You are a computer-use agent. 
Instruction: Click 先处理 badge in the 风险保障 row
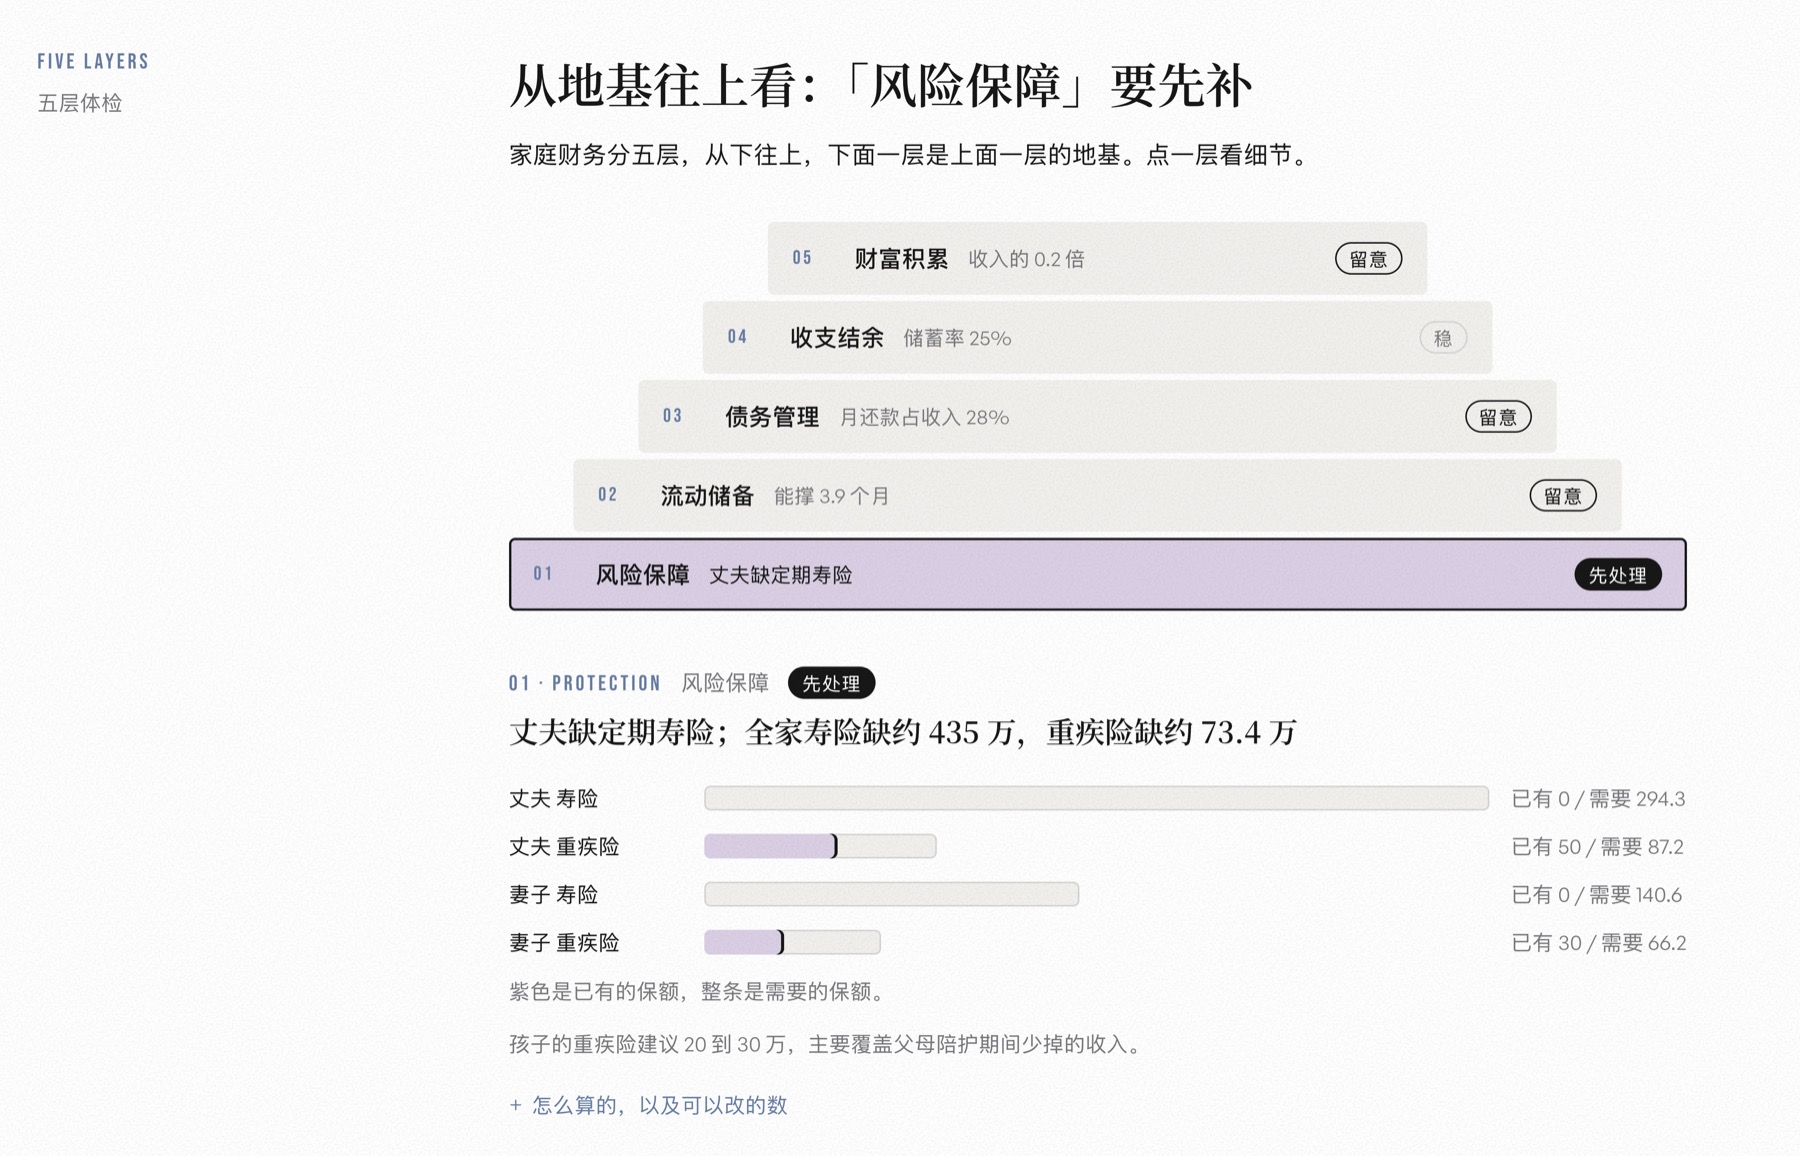[x=1617, y=575]
